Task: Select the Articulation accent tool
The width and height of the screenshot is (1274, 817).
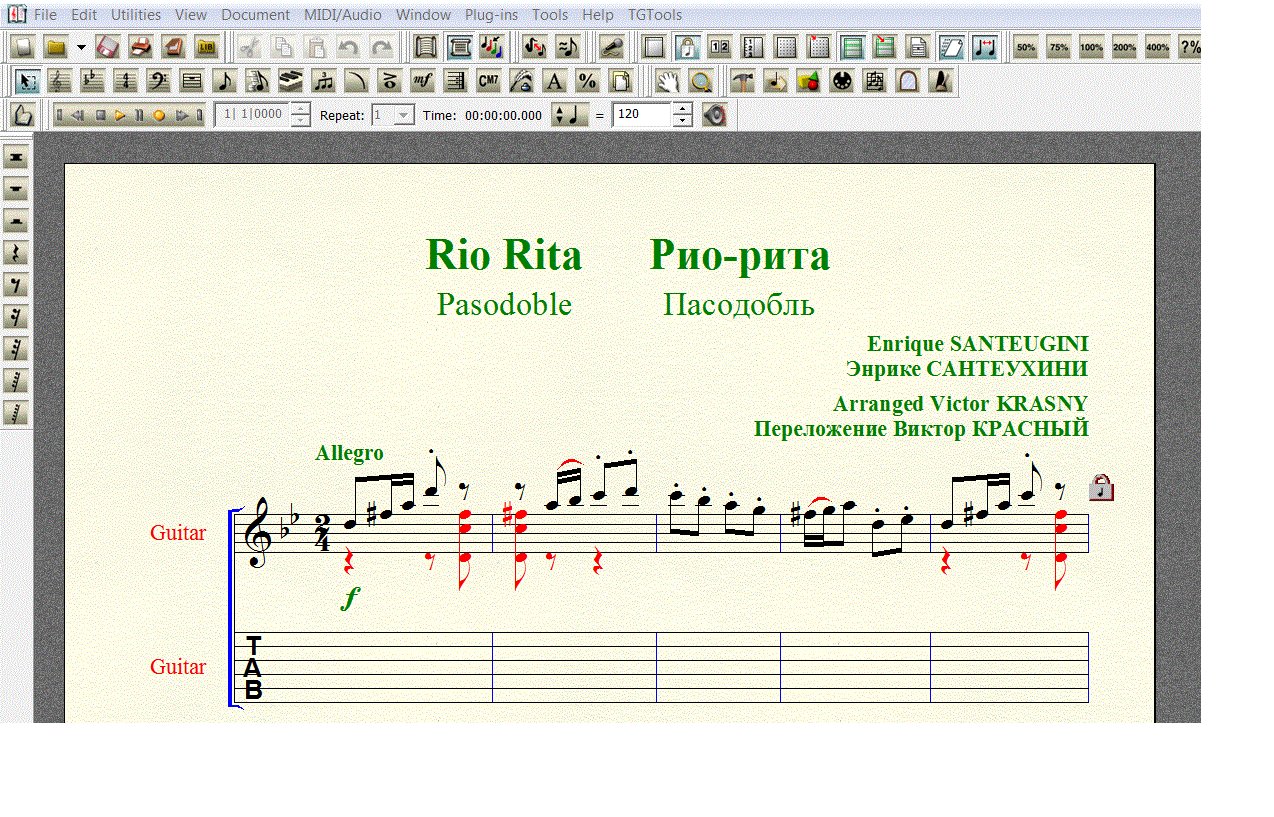Action: click(x=388, y=81)
